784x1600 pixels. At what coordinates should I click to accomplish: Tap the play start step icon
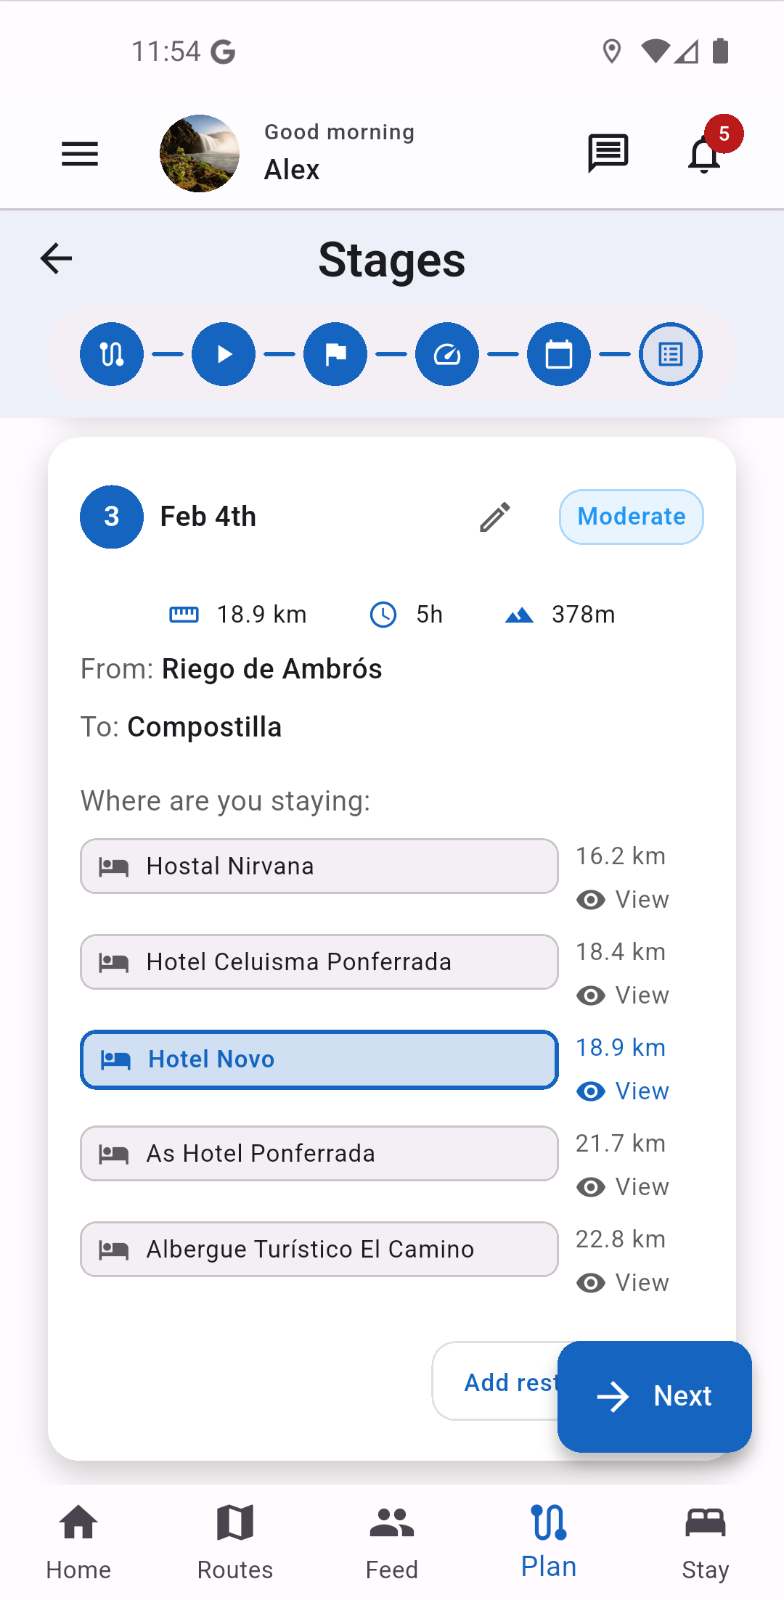(x=224, y=354)
